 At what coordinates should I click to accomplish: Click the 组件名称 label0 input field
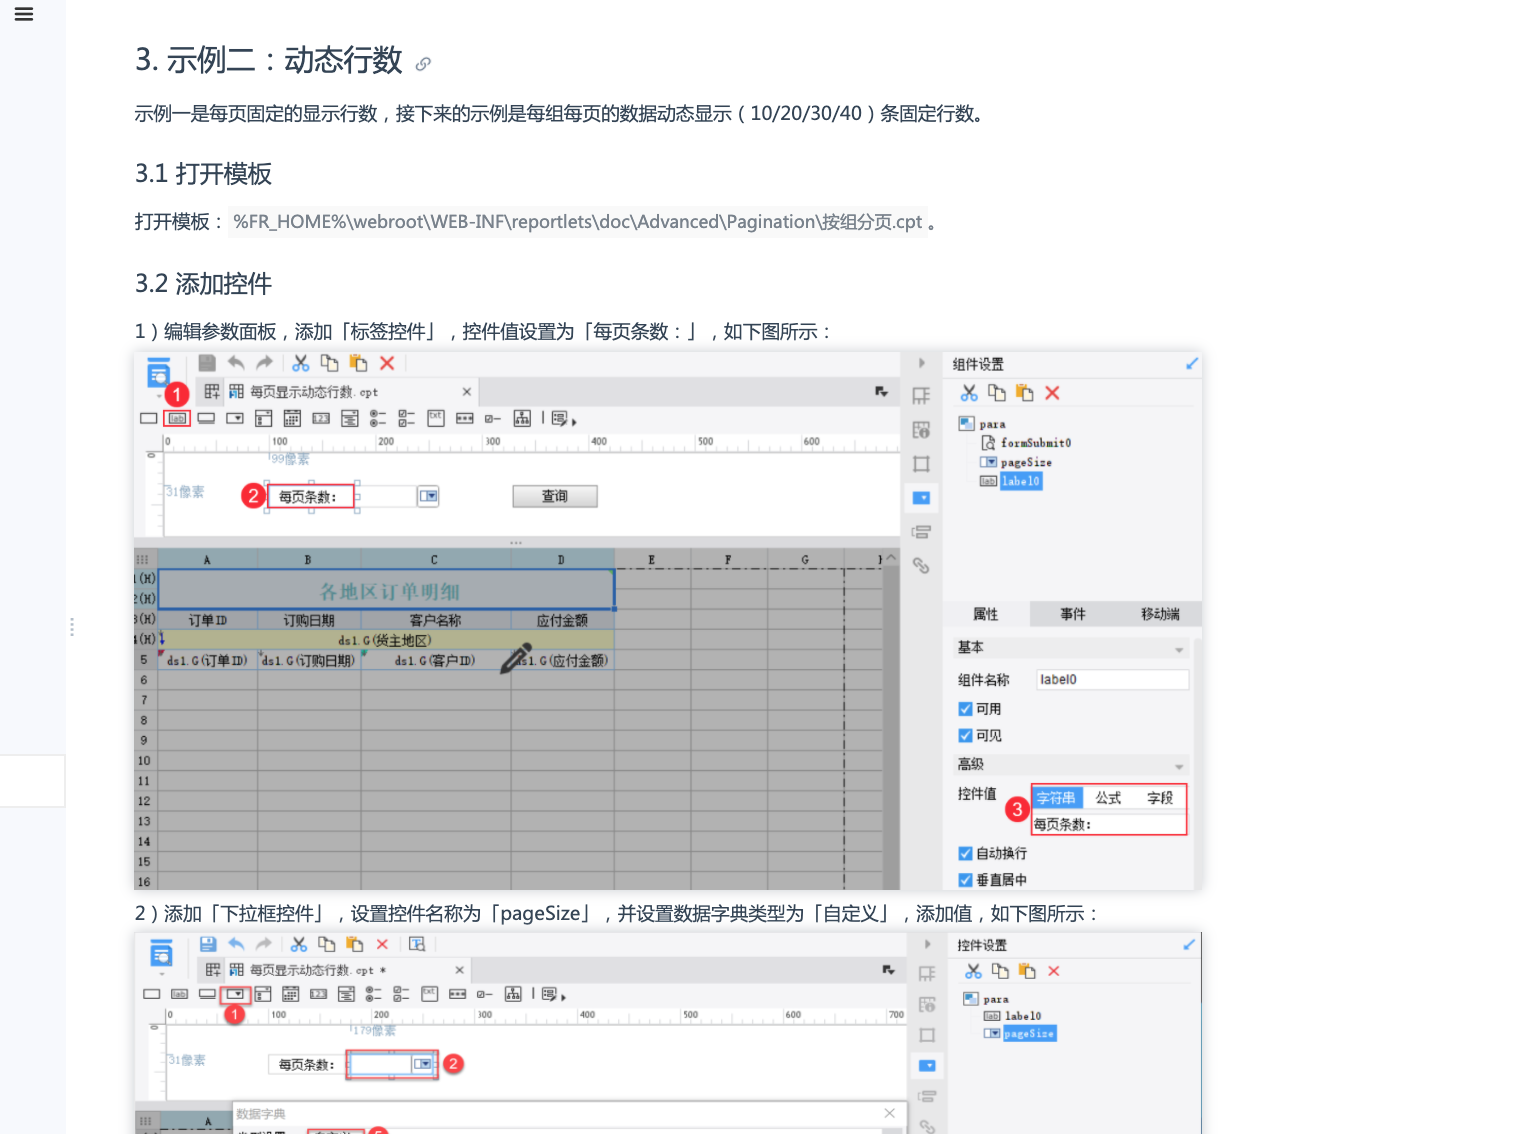1112,680
